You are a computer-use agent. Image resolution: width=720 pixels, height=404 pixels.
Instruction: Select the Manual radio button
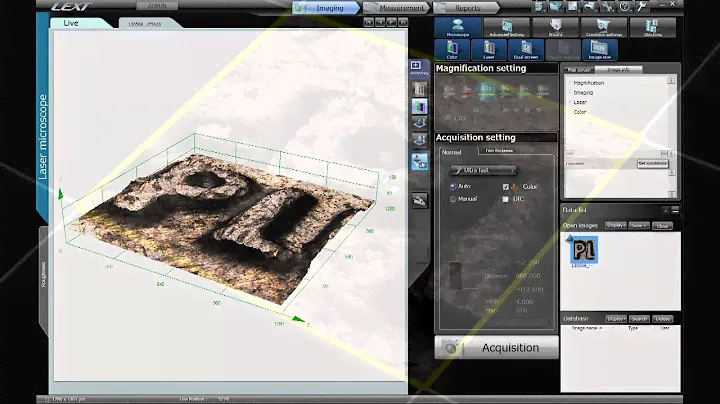[x=453, y=199]
